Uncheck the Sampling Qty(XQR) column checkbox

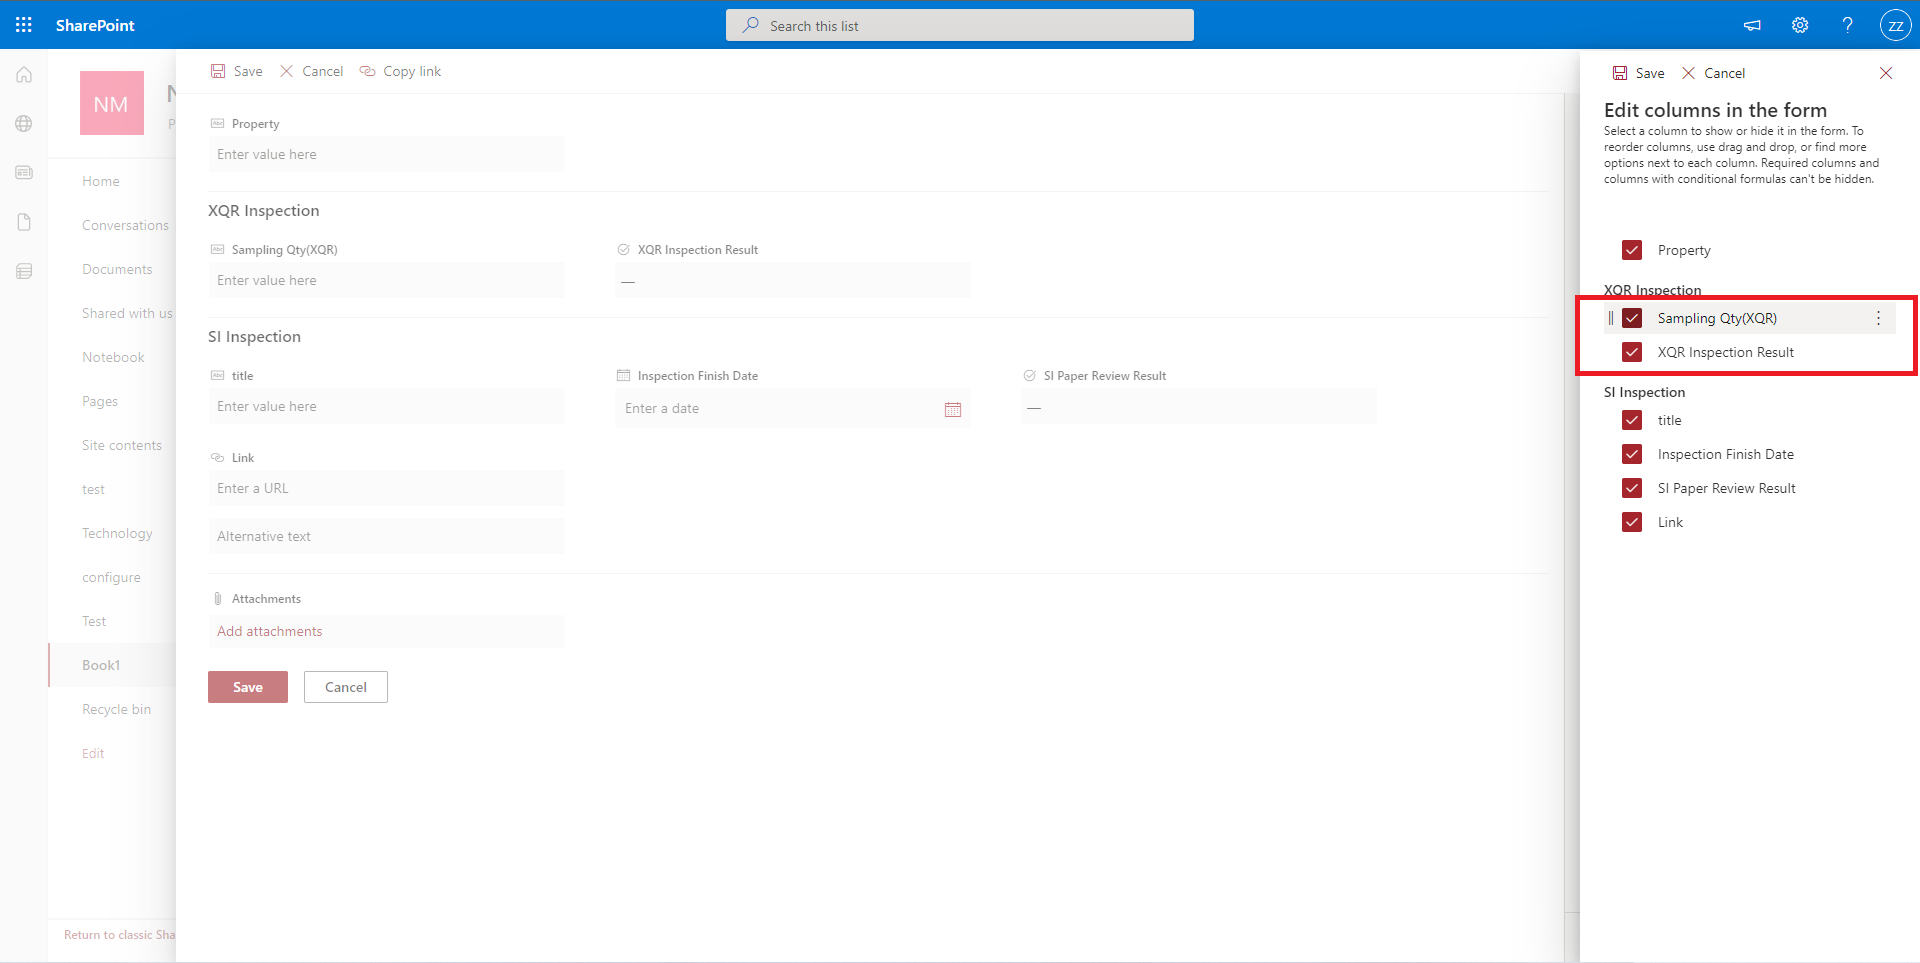(x=1632, y=318)
